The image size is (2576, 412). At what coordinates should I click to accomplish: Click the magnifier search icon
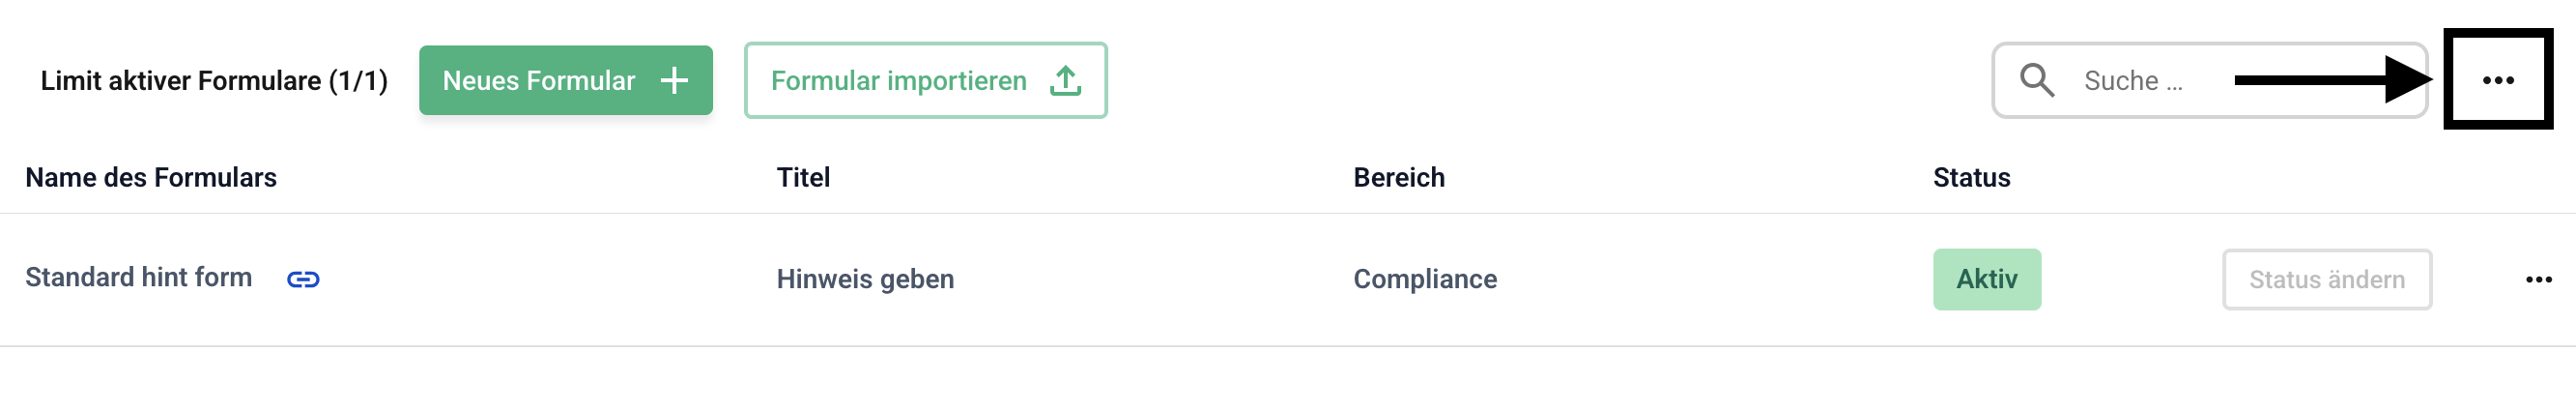(x=2036, y=80)
